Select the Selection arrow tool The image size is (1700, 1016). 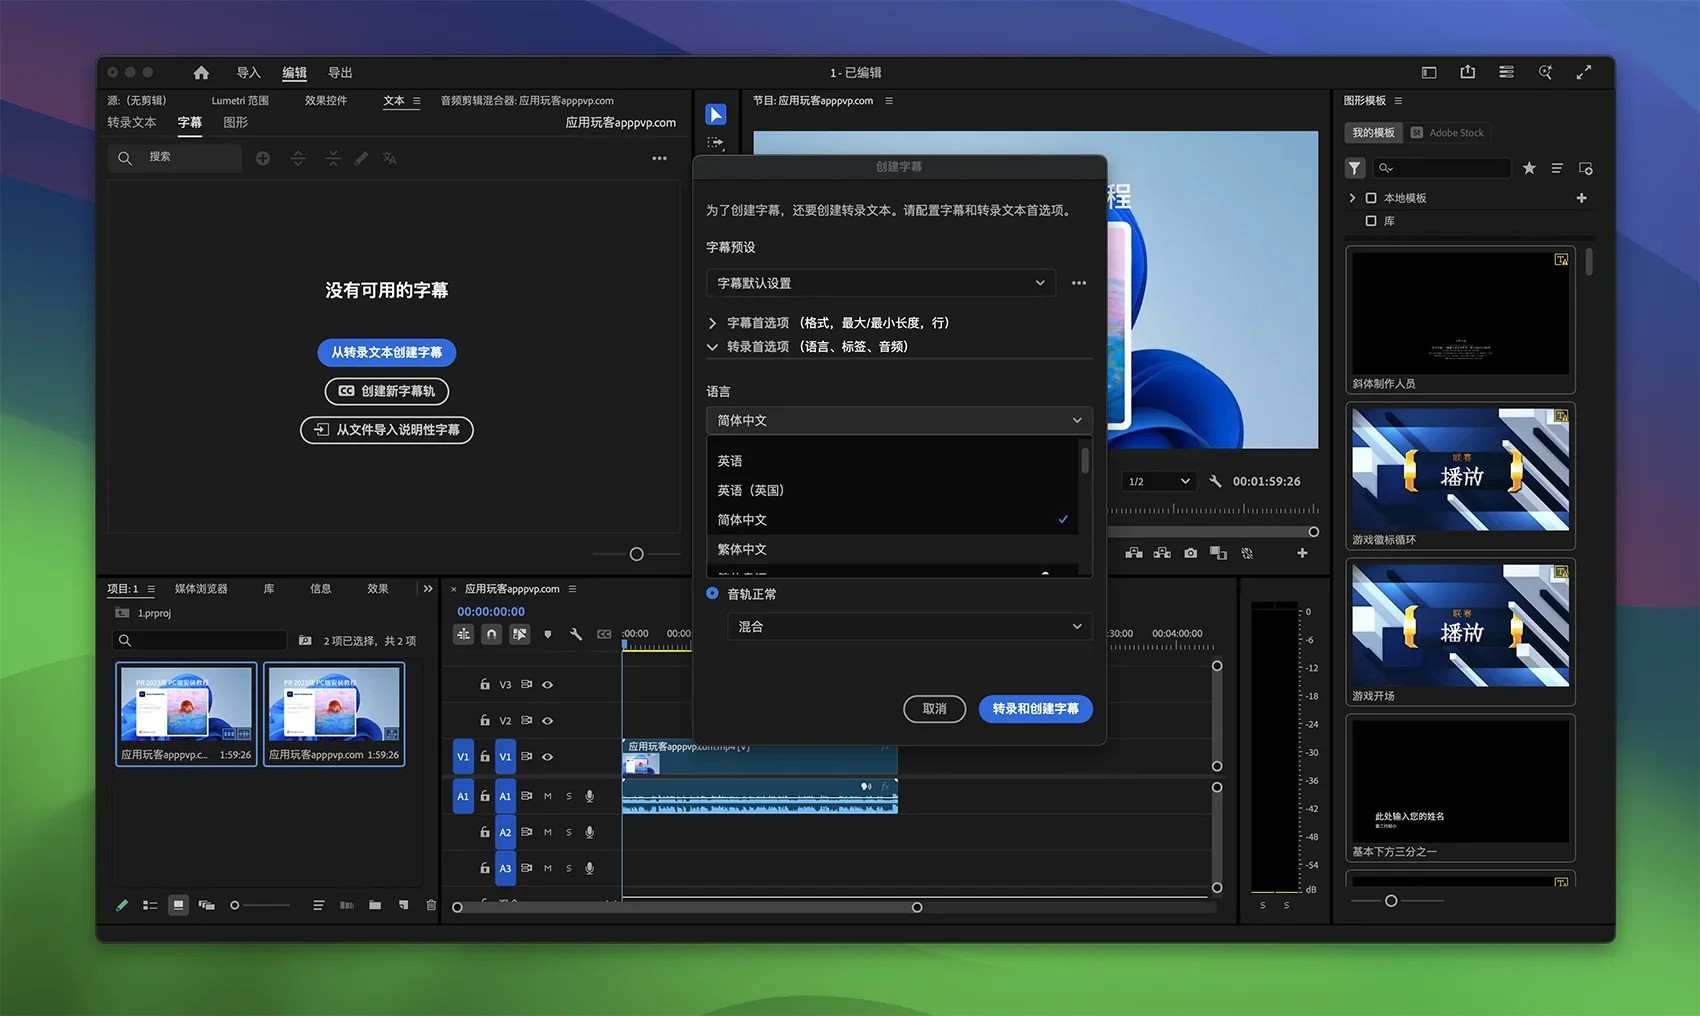click(x=716, y=115)
